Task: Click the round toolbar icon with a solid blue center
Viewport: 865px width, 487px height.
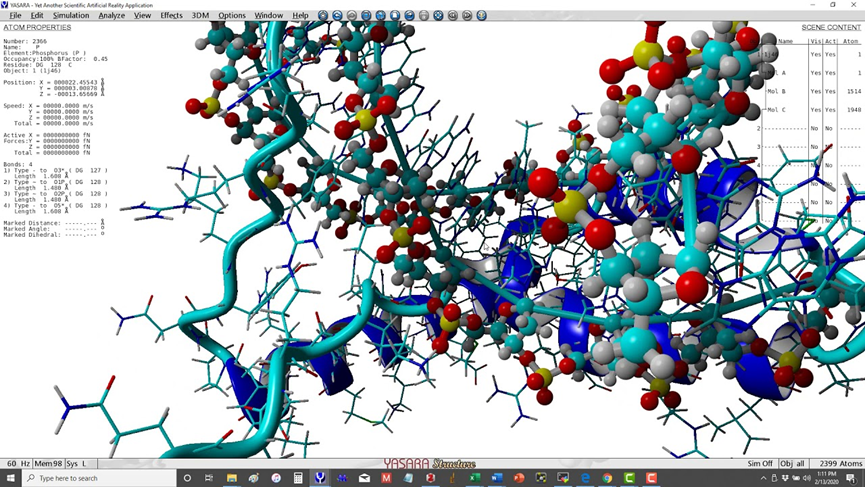Action: point(366,15)
